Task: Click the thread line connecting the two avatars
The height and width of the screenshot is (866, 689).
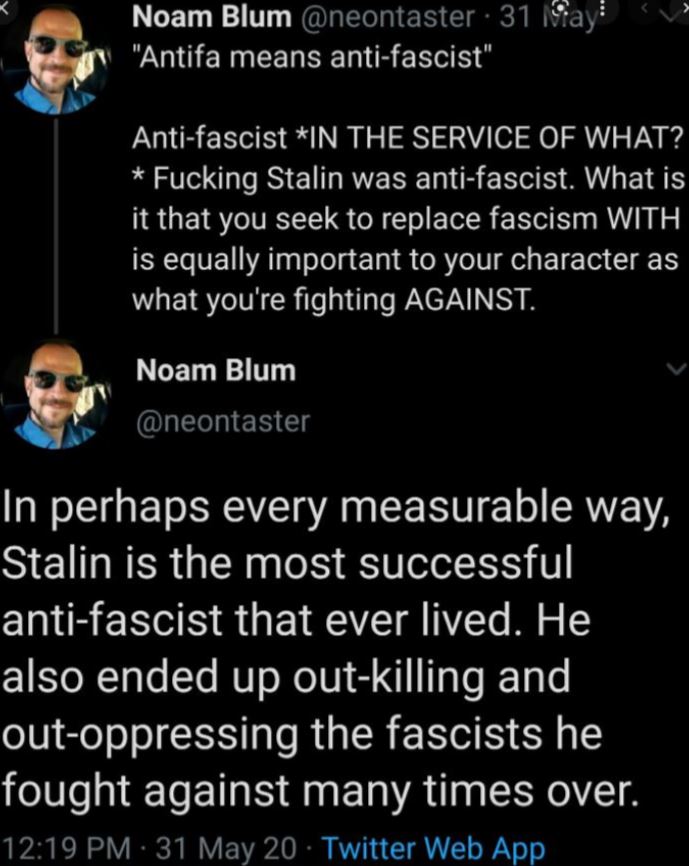Action: (x=56, y=226)
